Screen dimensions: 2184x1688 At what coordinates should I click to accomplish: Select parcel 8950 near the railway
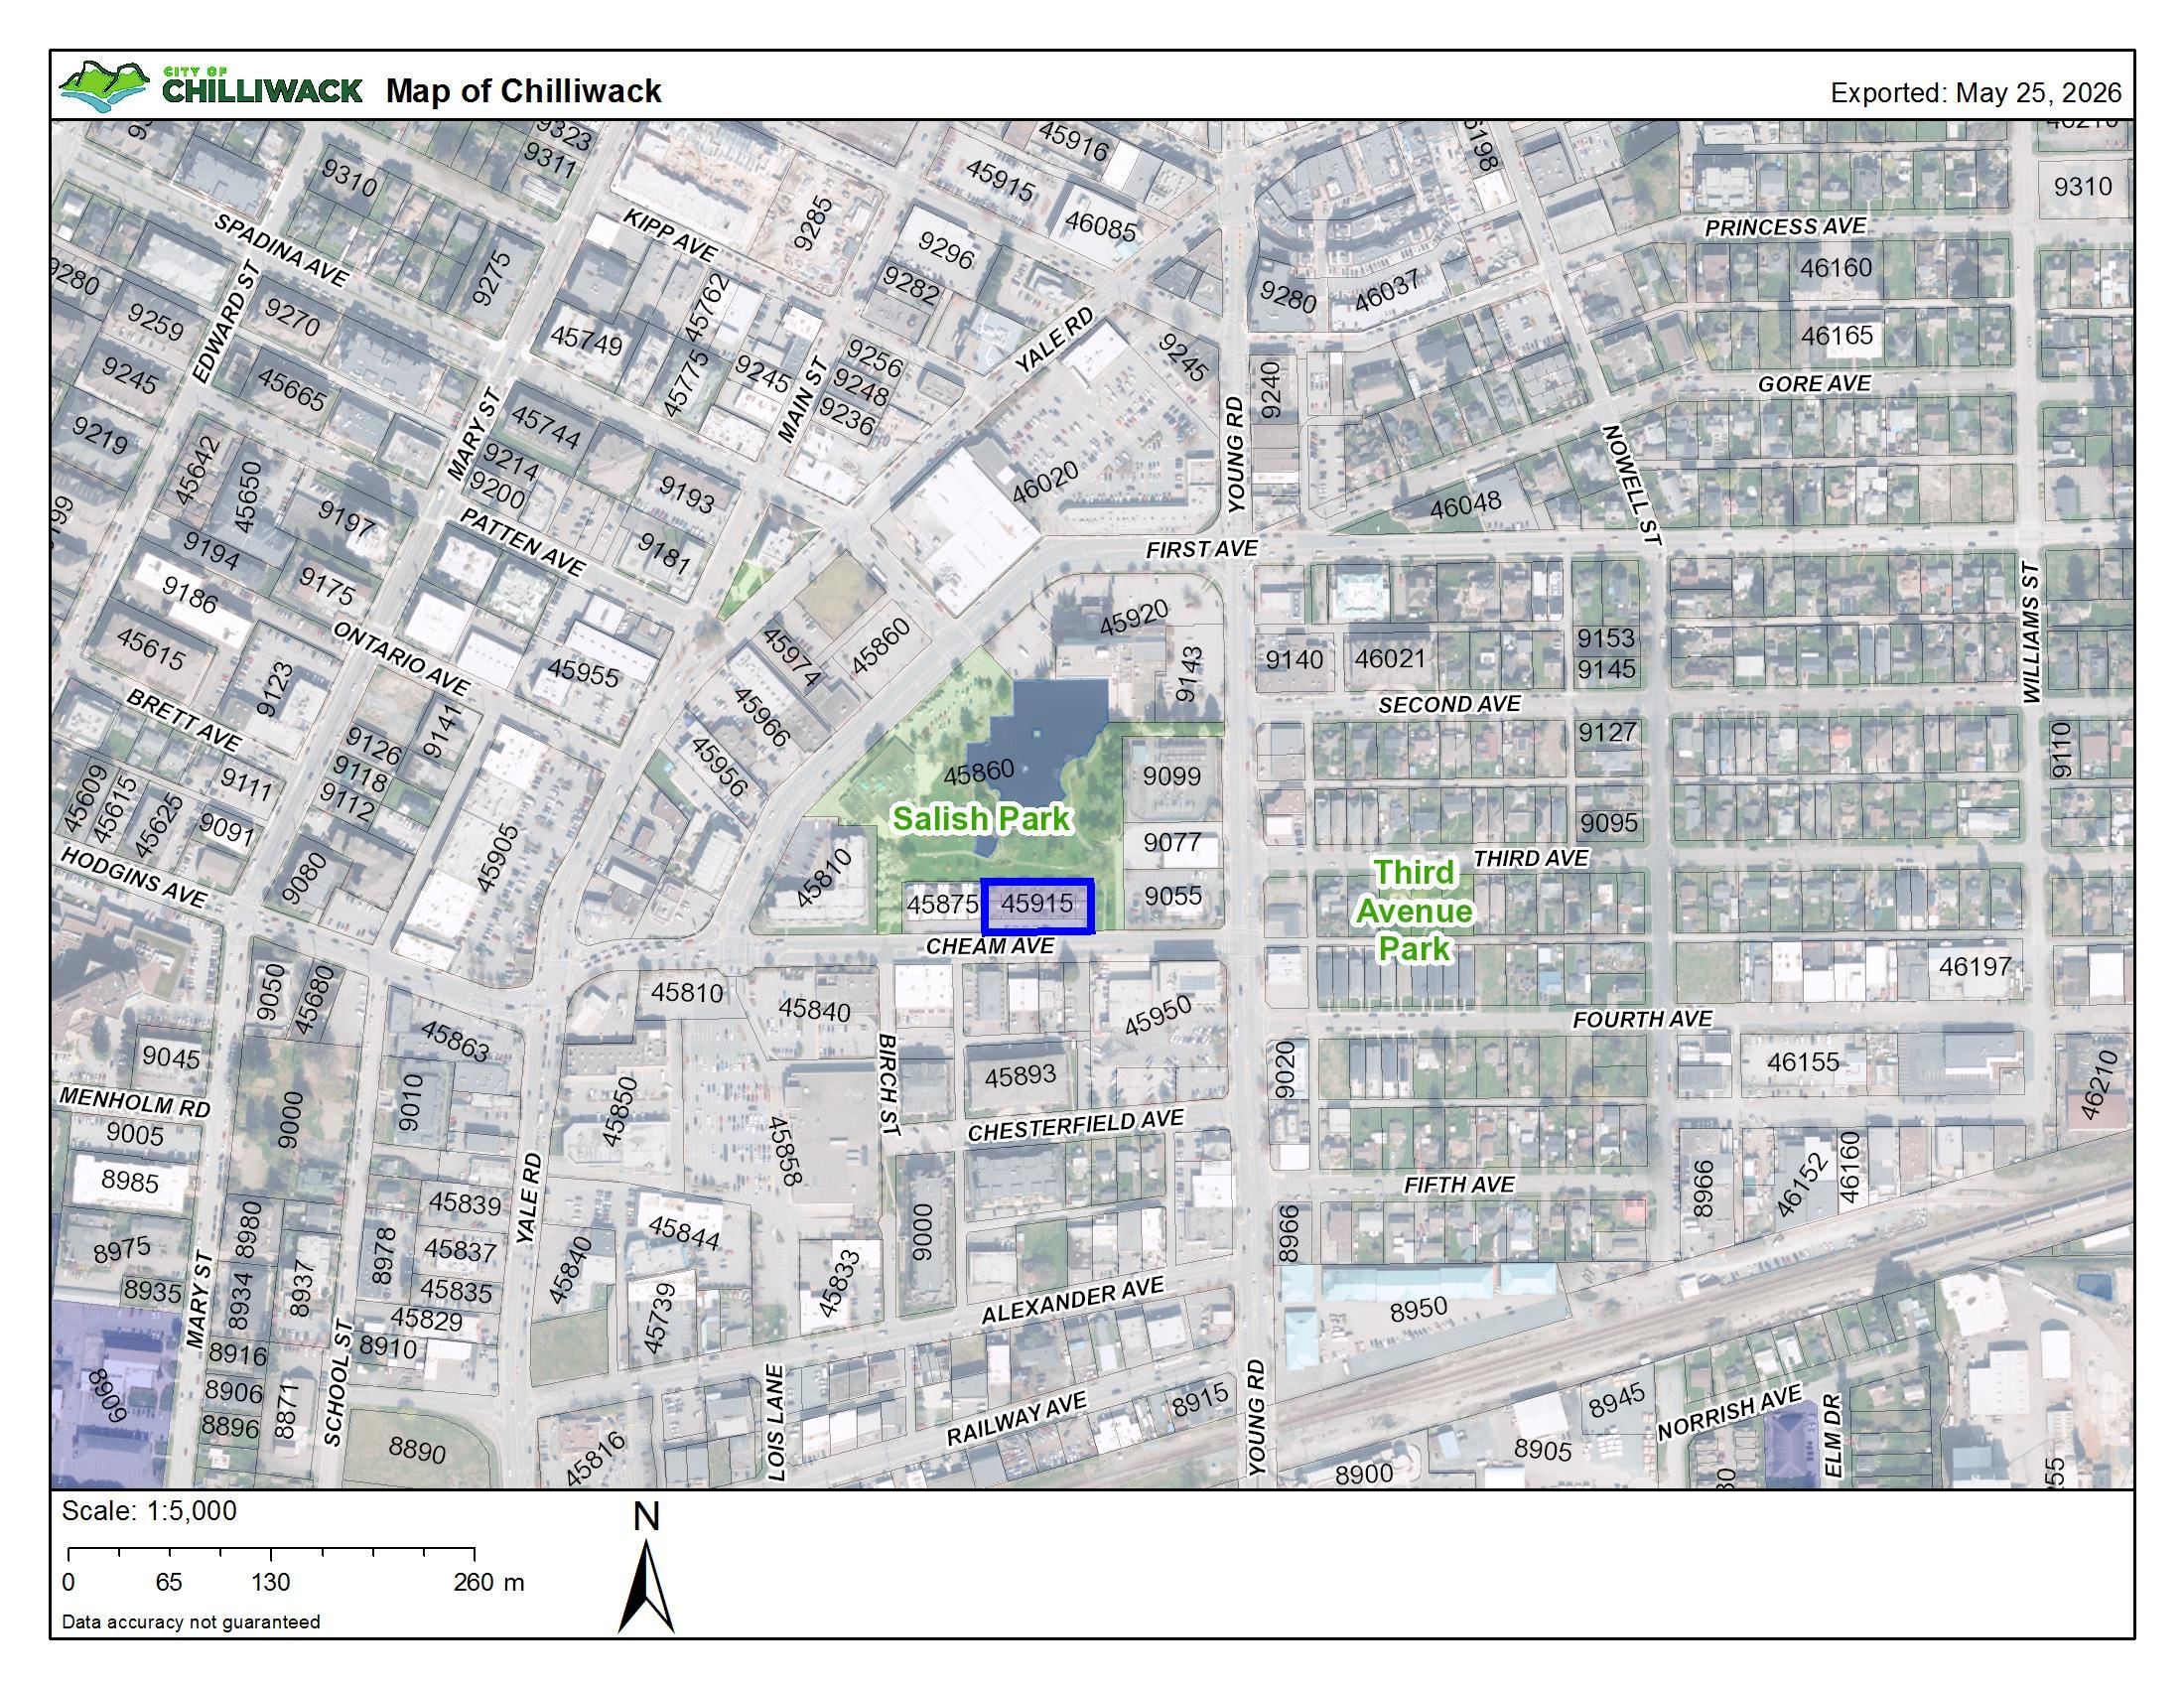pos(1419,1309)
